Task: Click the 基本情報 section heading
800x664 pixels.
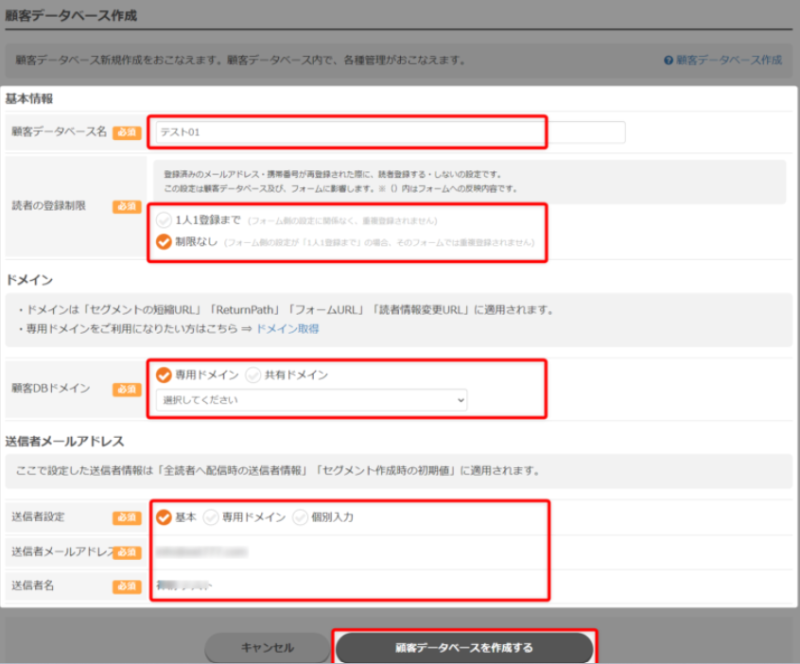Action: (x=29, y=99)
